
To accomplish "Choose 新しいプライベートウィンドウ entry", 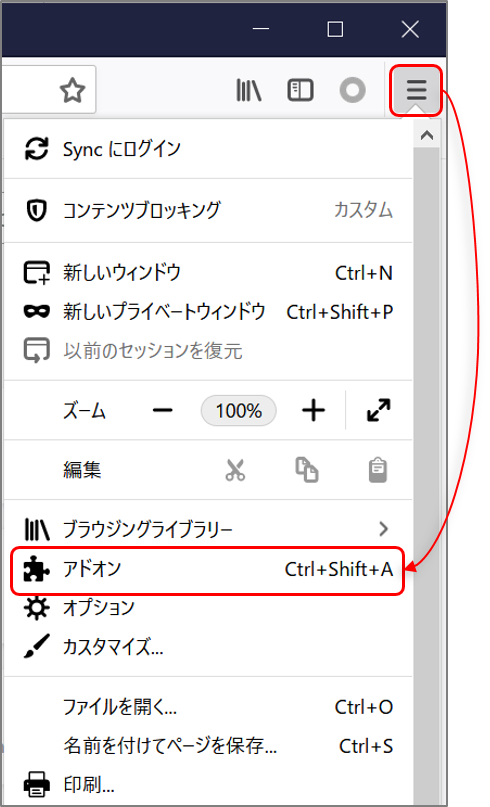I will (208, 311).
